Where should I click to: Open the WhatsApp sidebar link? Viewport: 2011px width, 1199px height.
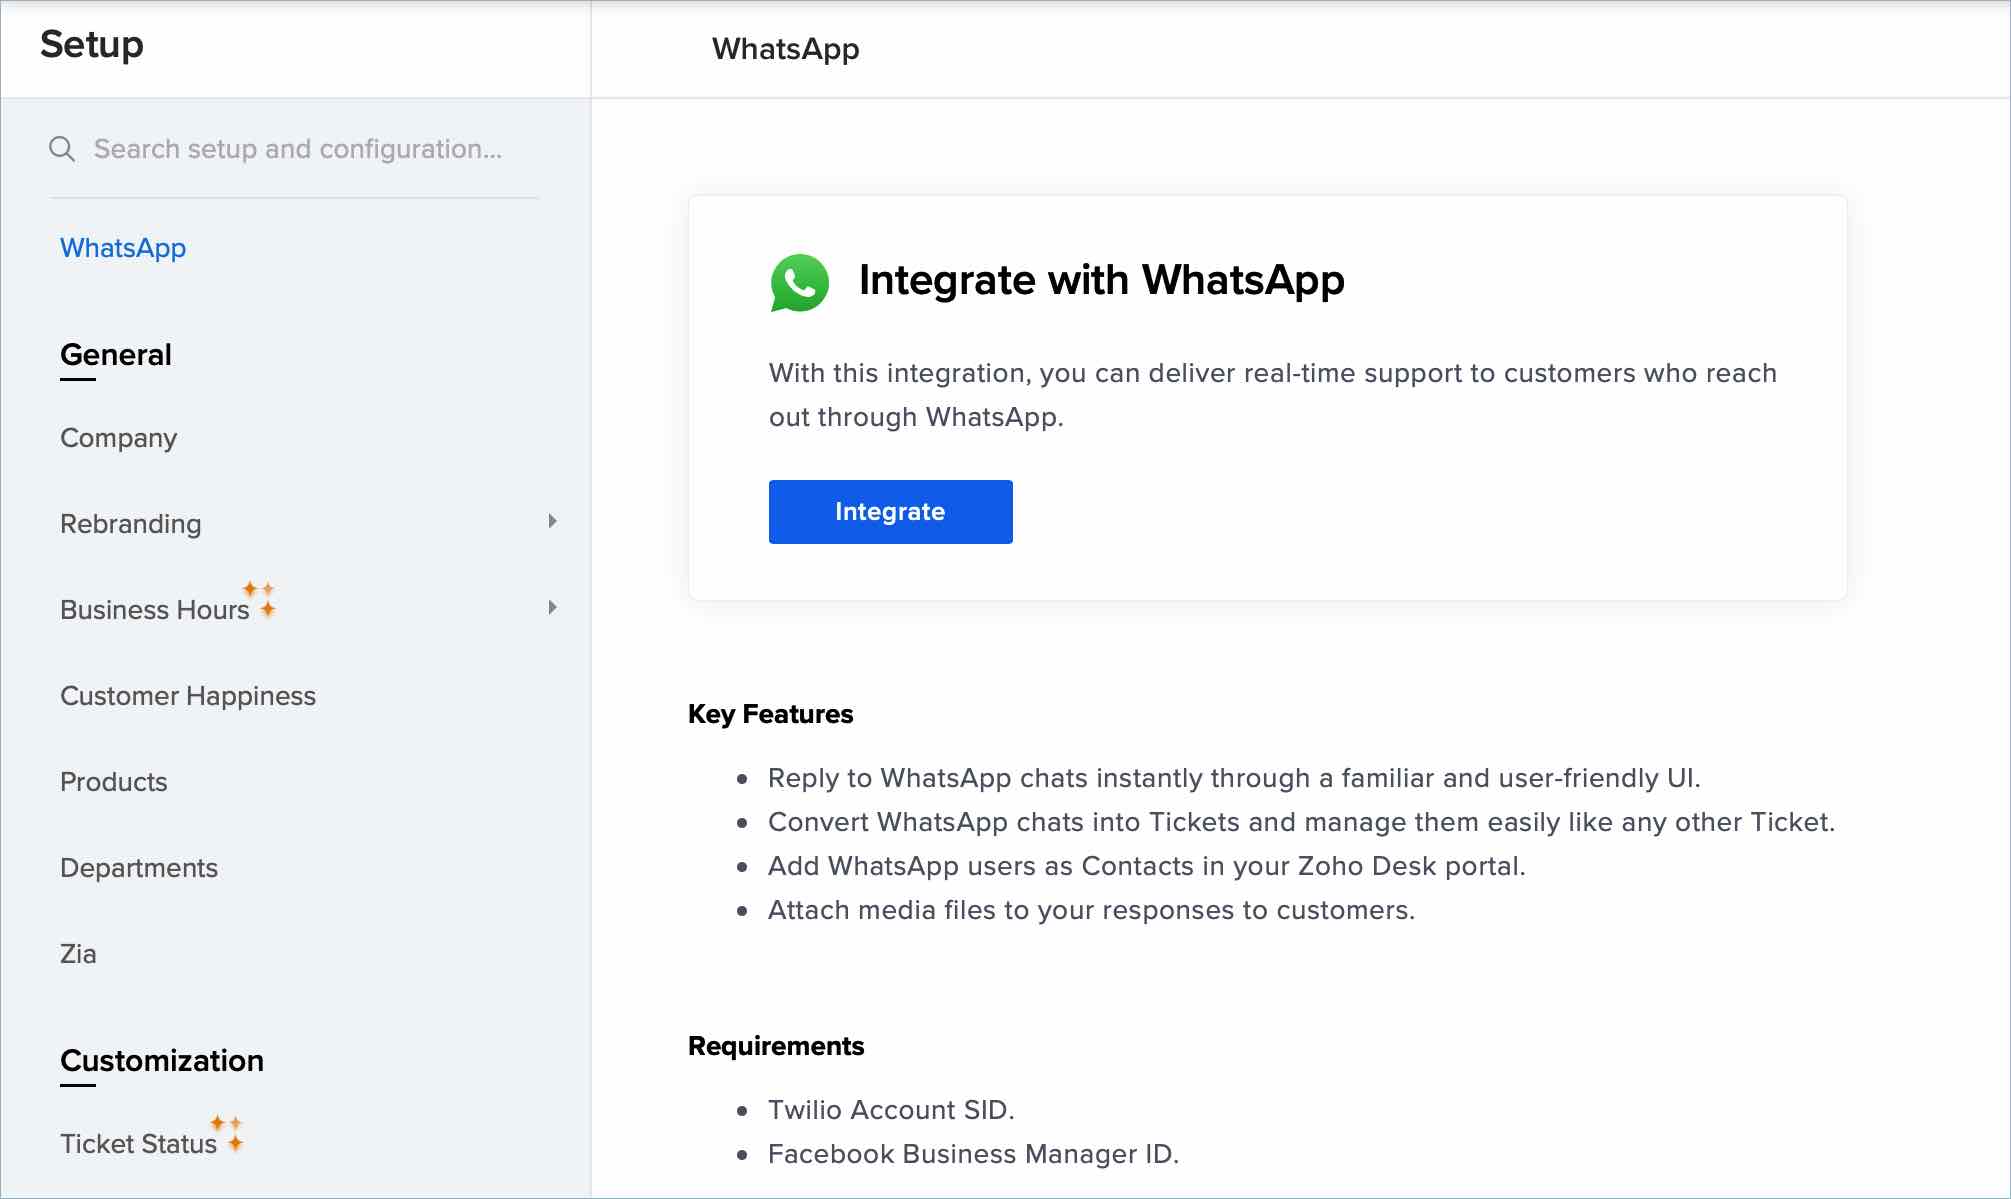pyautogui.click(x=123, y=248)
